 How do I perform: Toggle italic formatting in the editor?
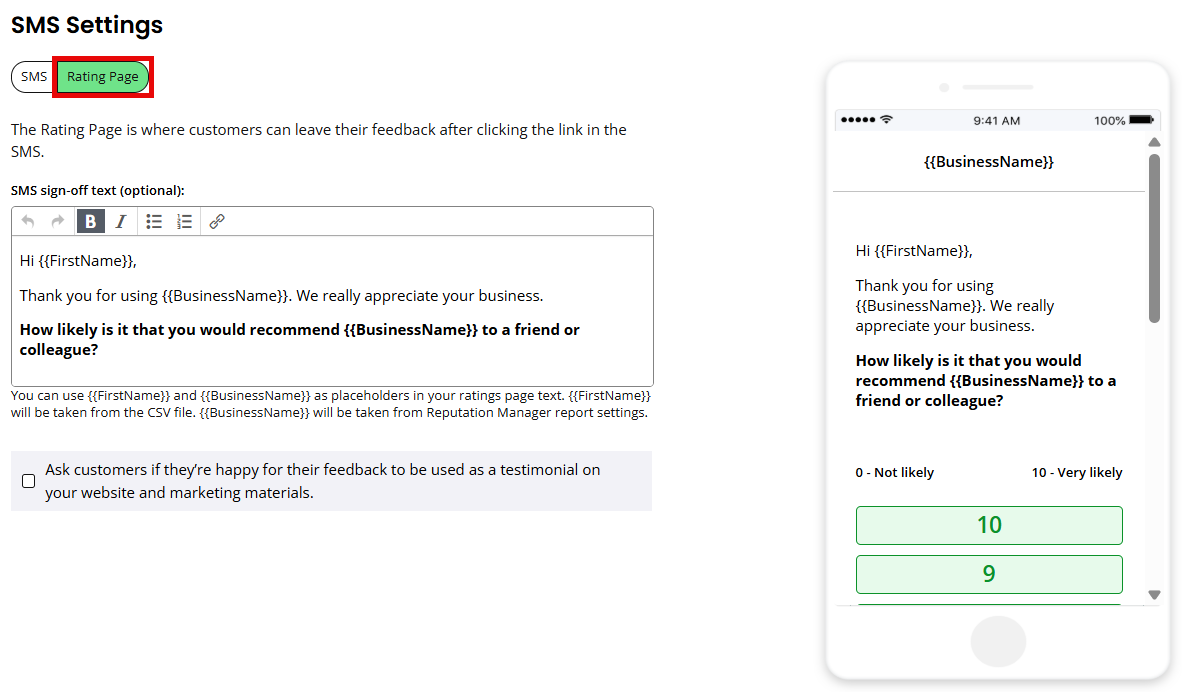point(121,222)
